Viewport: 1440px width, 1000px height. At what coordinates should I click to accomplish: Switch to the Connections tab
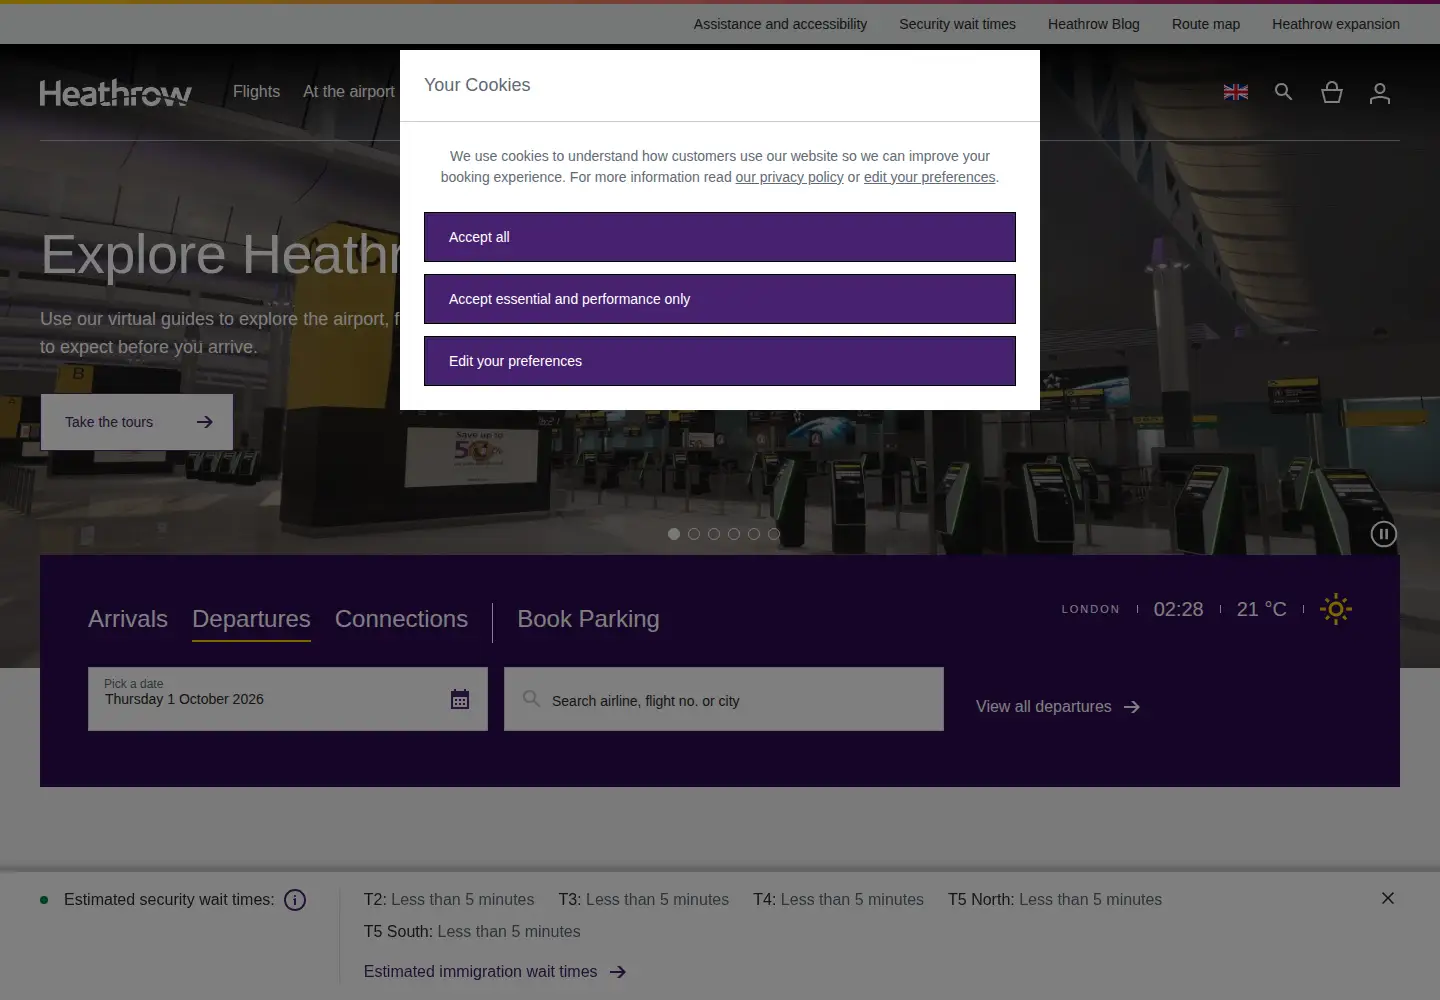pyautogui.click(x=401, y=619)
